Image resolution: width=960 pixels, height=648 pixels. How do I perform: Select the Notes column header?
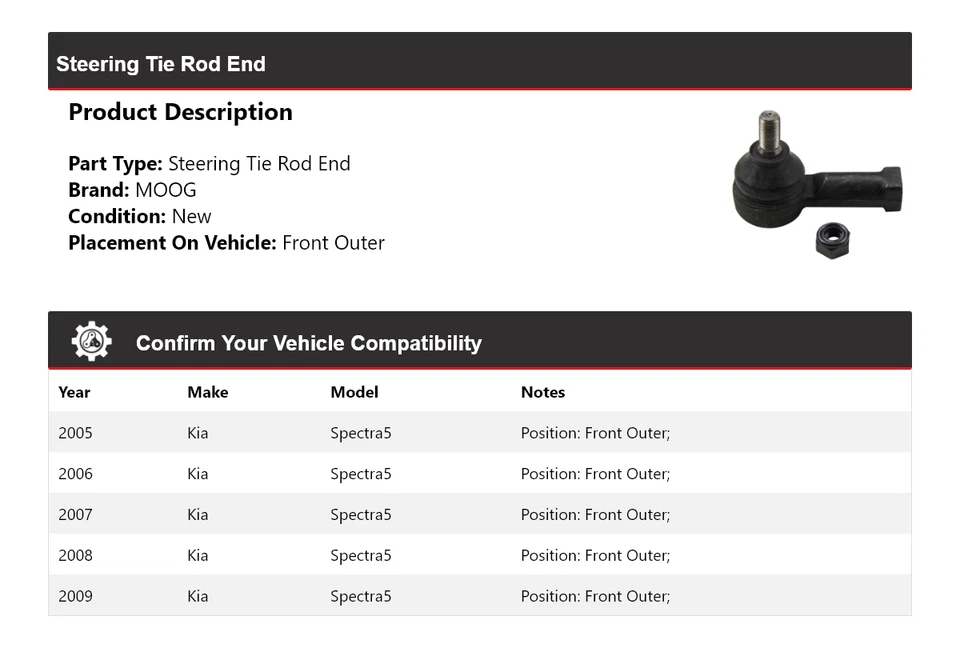coord(543,392)
